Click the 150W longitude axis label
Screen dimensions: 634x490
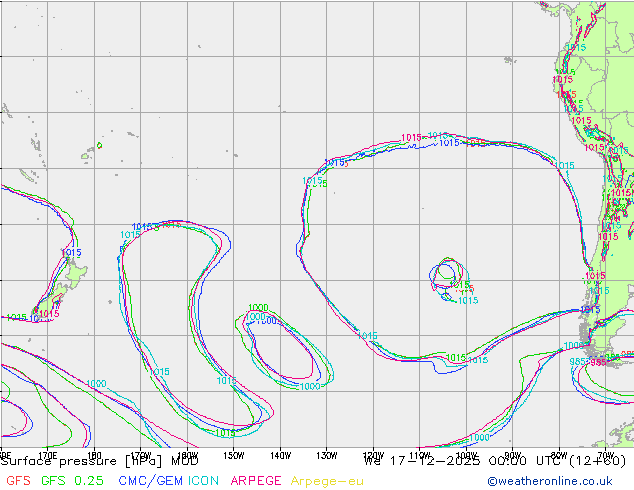[234, 456]
